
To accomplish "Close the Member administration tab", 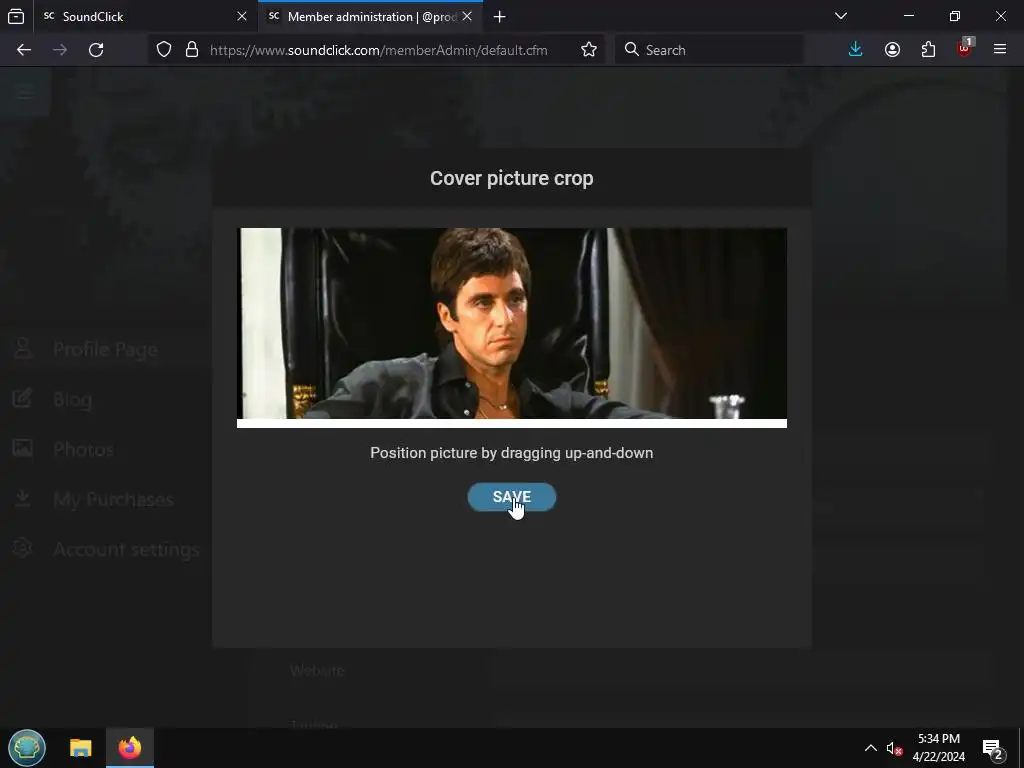I will [467, 16].
